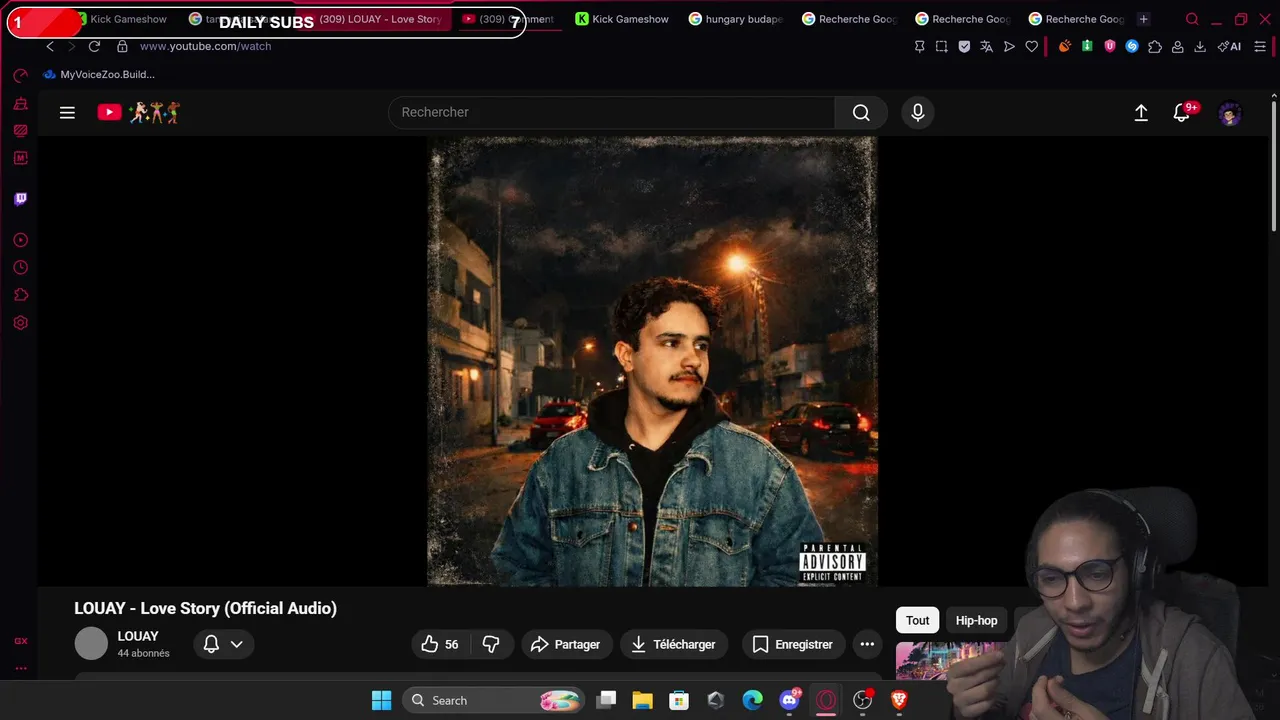Open YouTube notifications bell with 9+ badge
Image resolution: width=1280 pixels, height=720 pixels.
[1183, 112]
